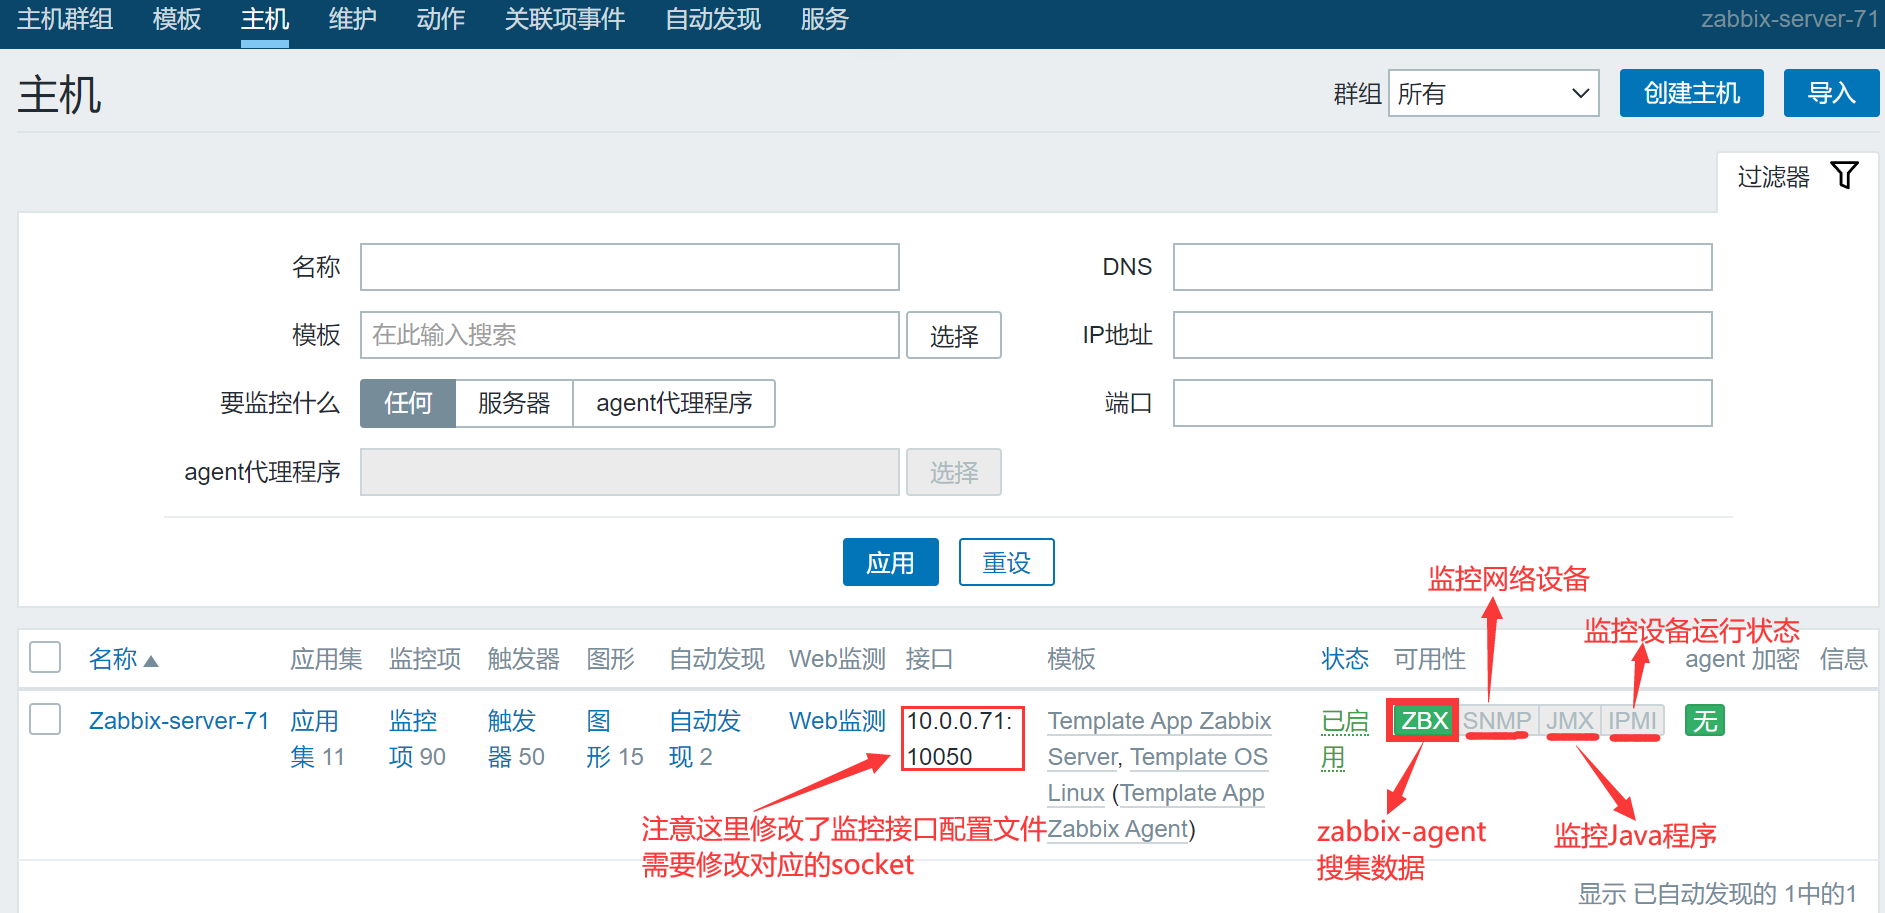Open the 主机群组 menu item
Screen dimensions: 1885x913
[65, 19]
